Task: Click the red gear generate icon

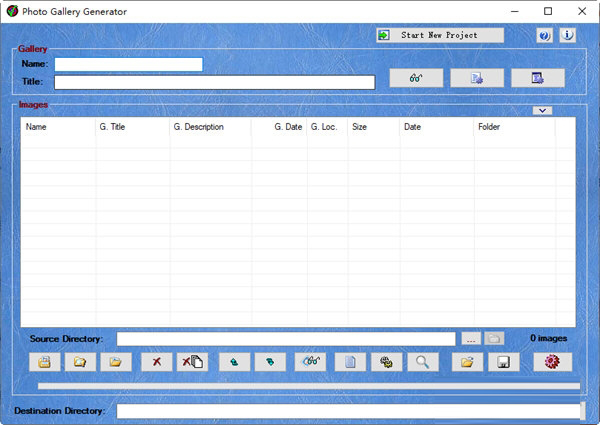Action: coord(553,362)
